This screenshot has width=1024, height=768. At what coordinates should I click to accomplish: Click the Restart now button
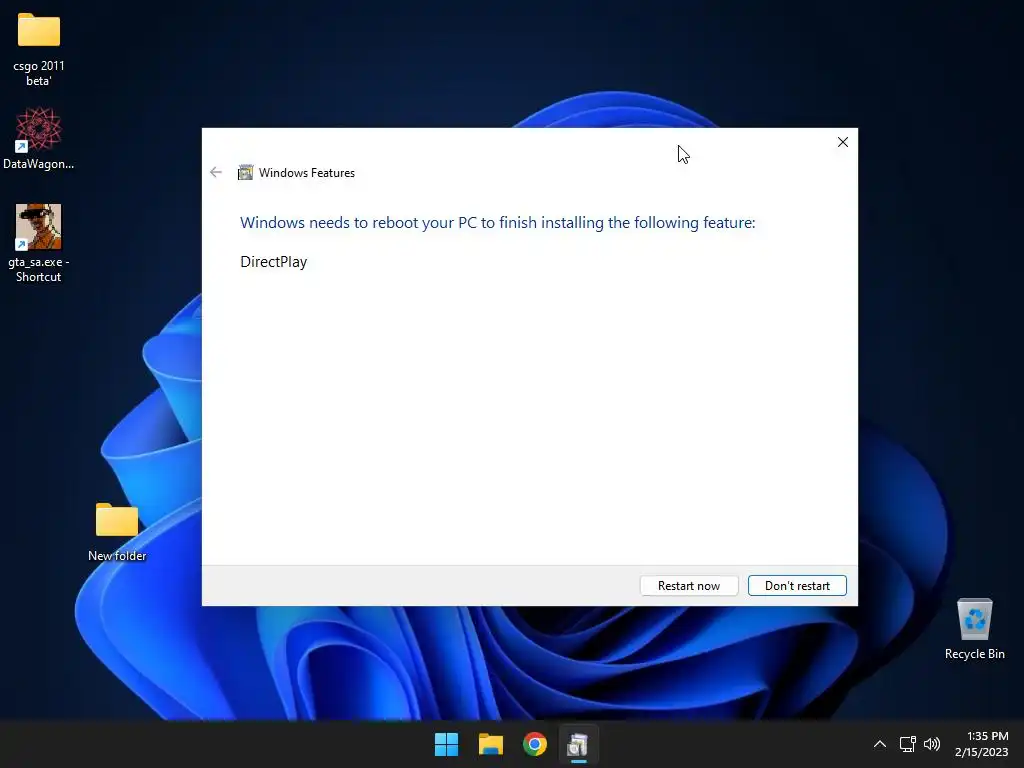pyautogui.click(x=689, y=586)
